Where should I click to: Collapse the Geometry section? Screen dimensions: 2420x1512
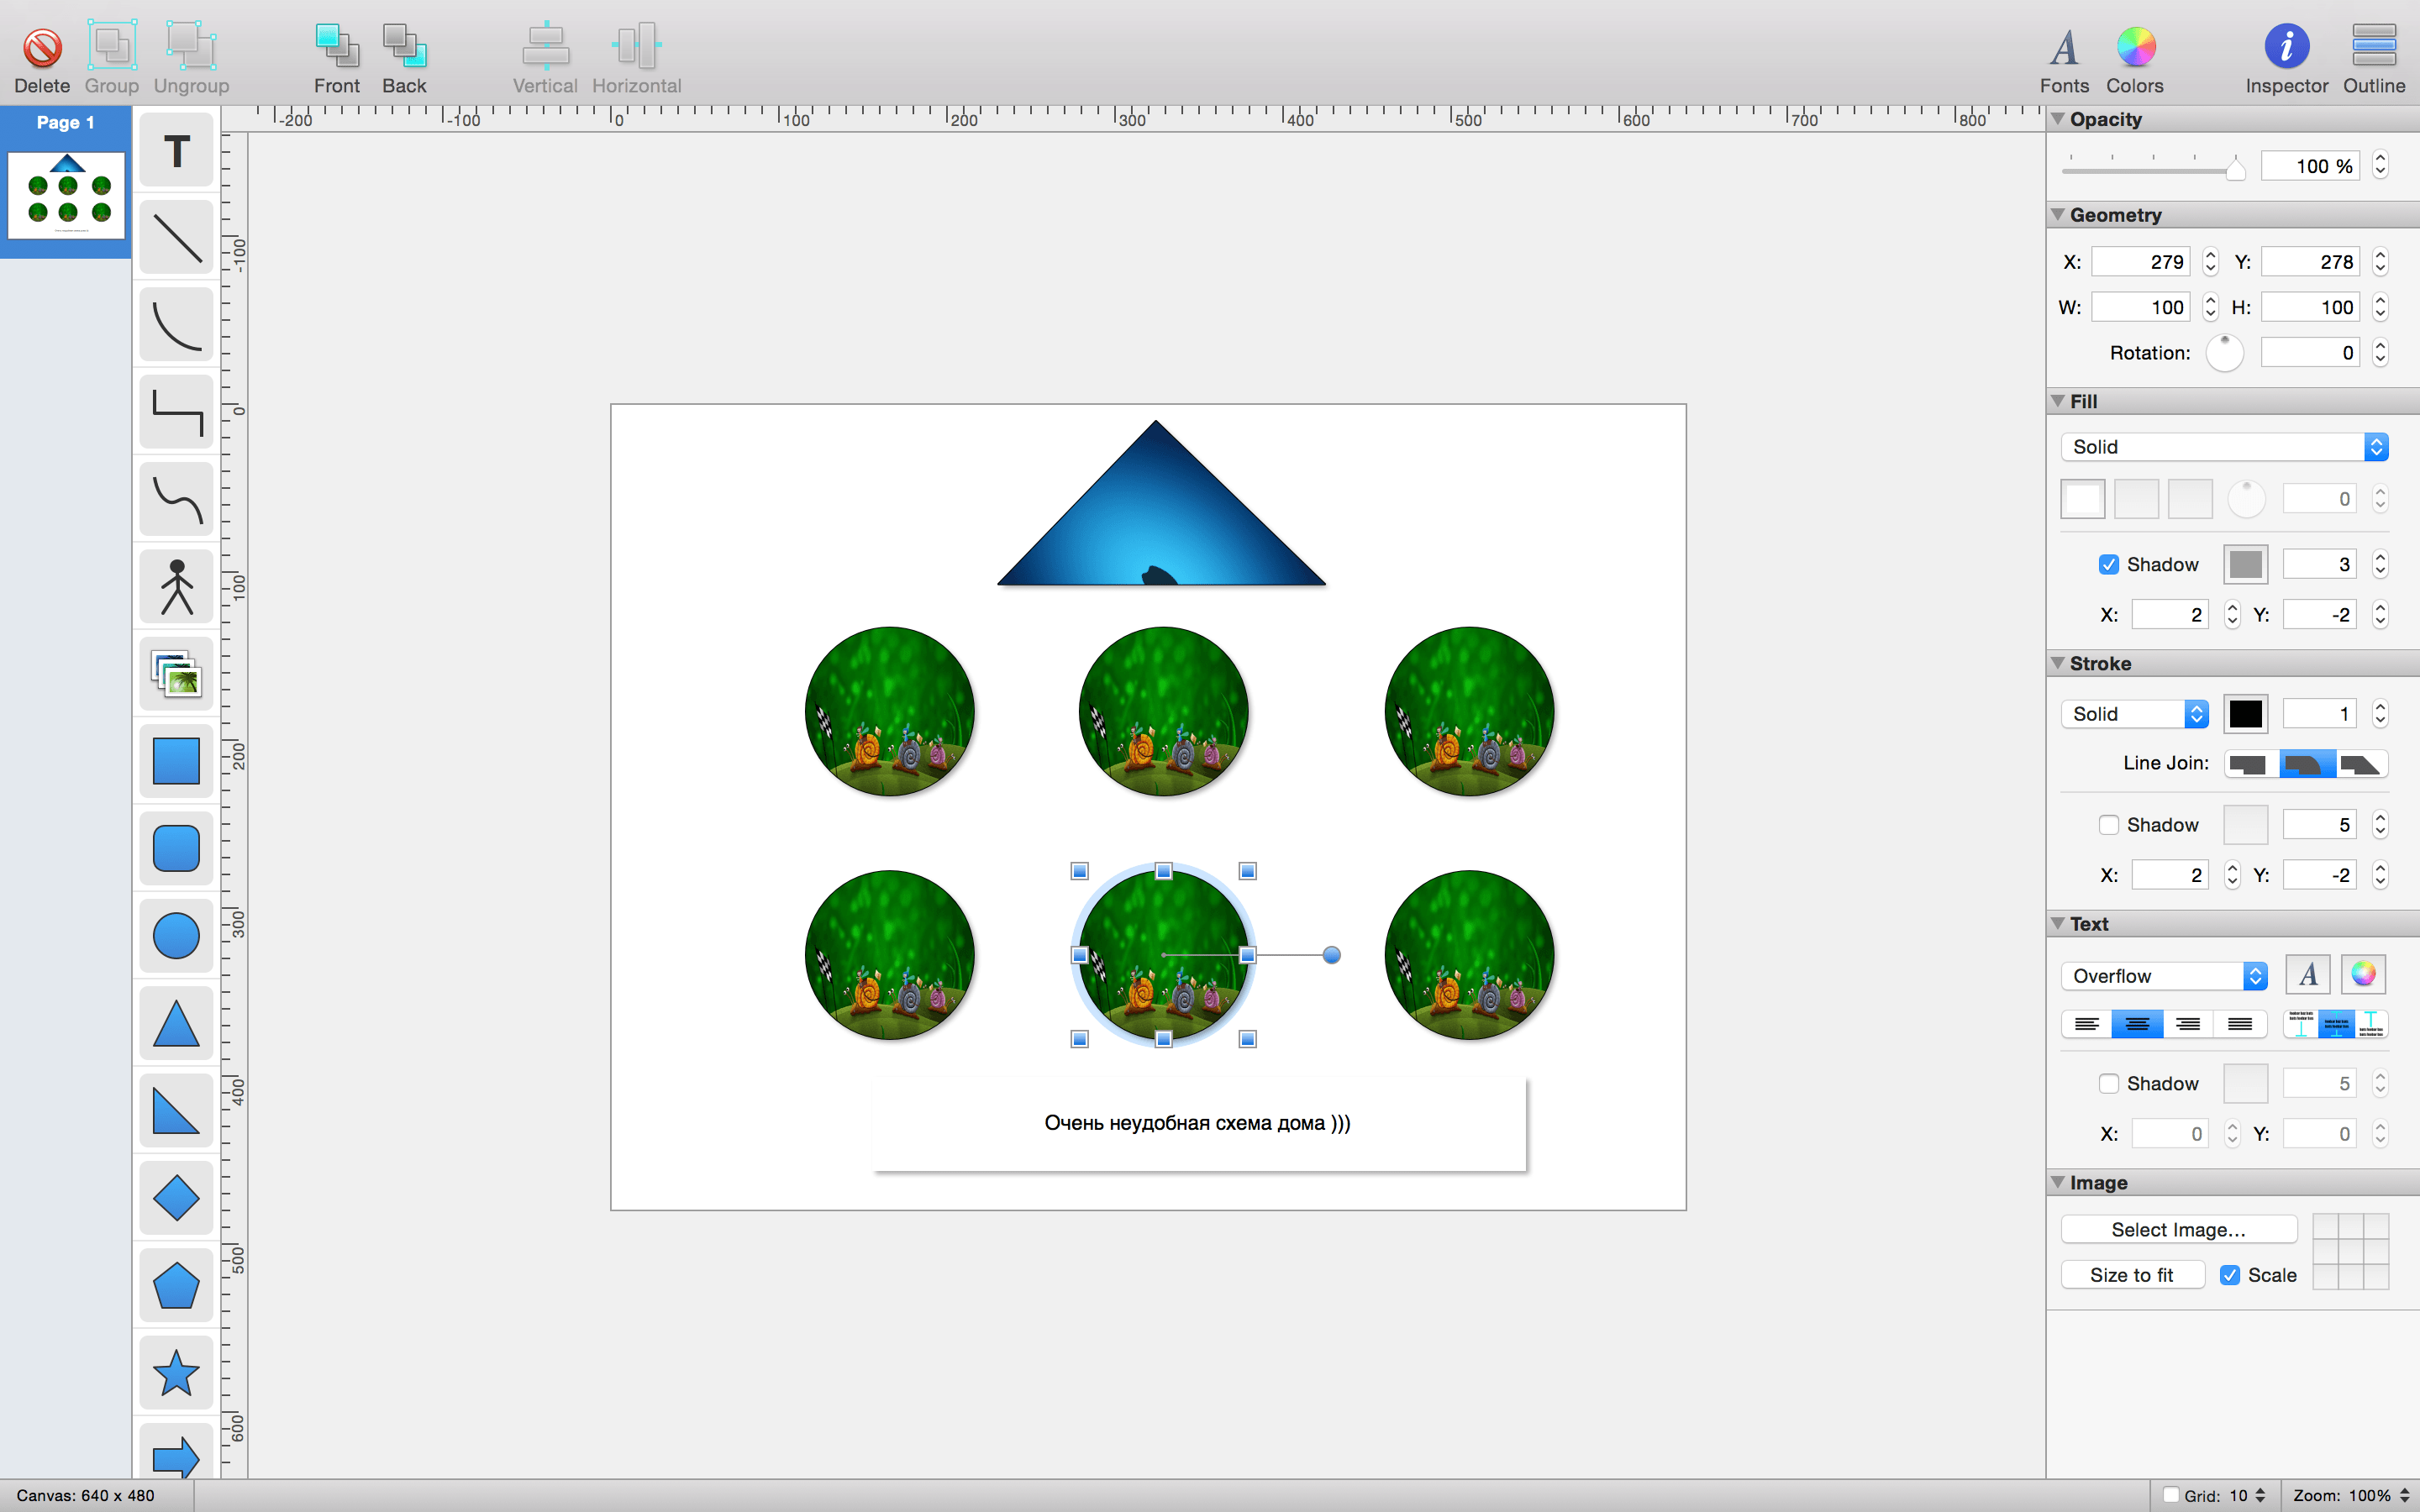coord(2058,215)
